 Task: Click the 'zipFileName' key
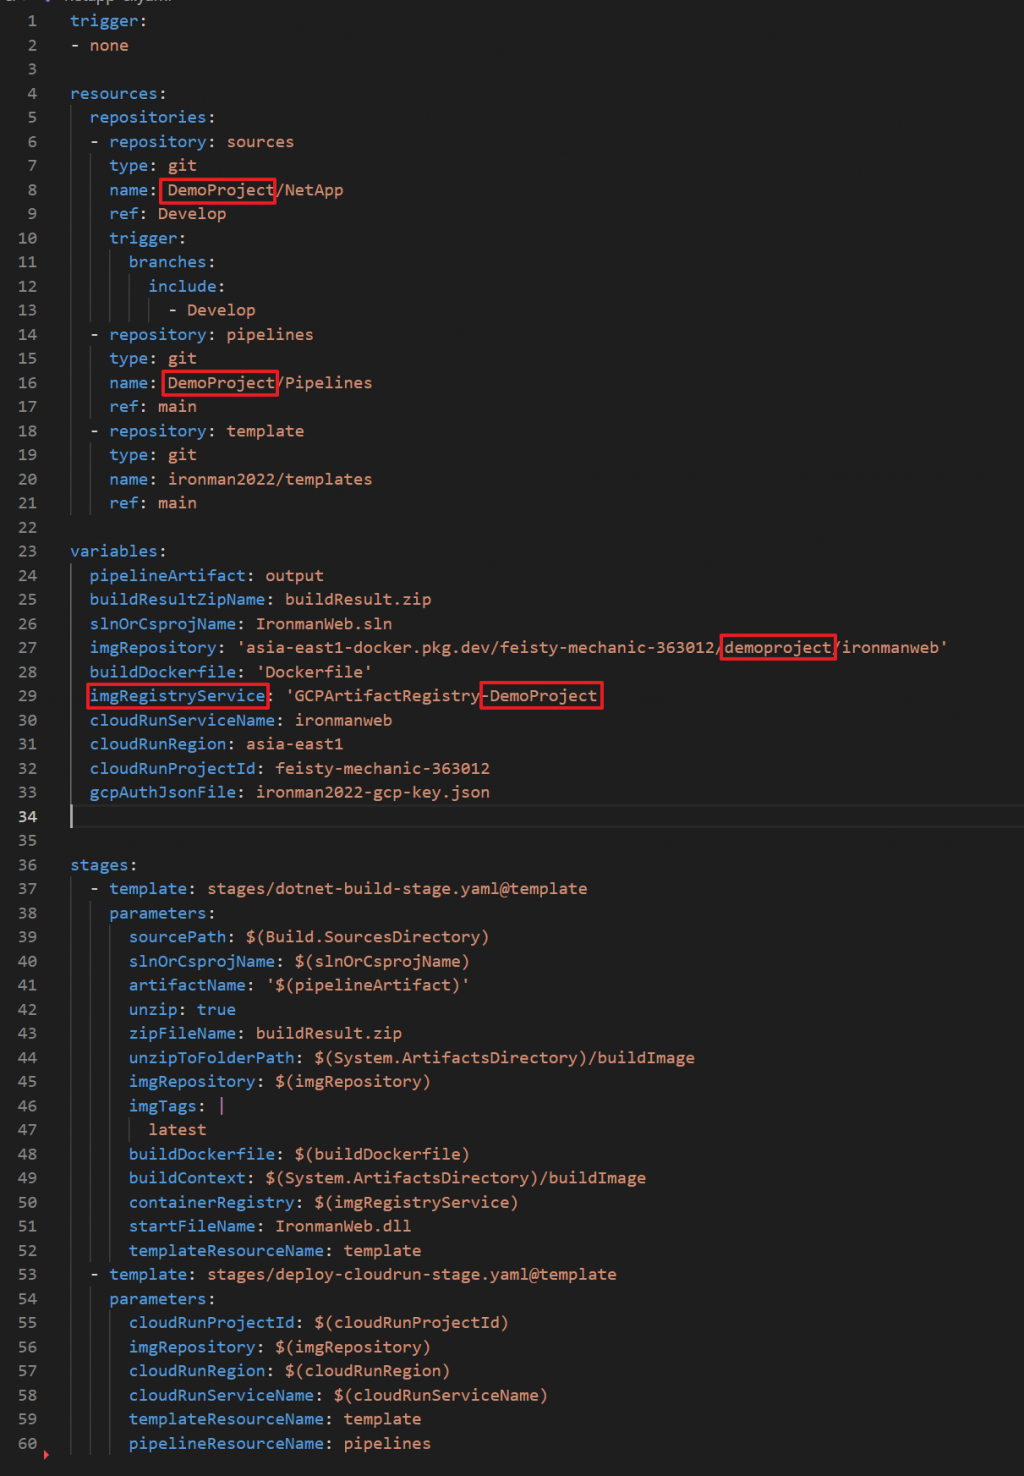(182, 1034)
